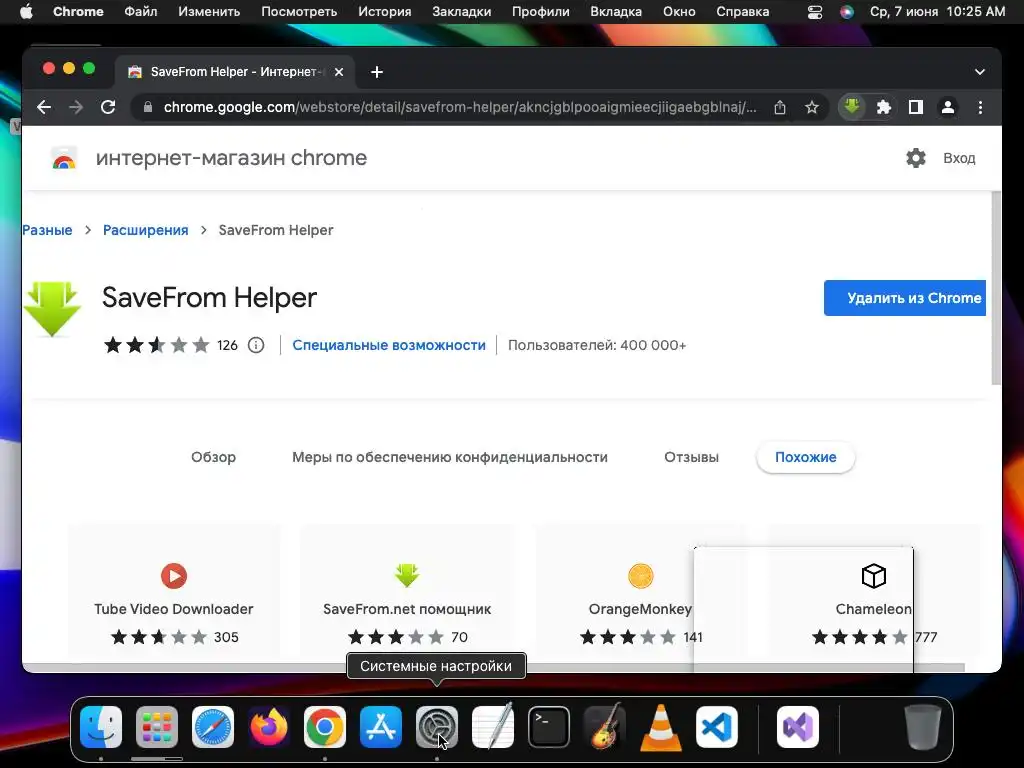This screenshot has height=768, width=1024.
Task: Launch Firefox from the Dock
Action: 269,727
